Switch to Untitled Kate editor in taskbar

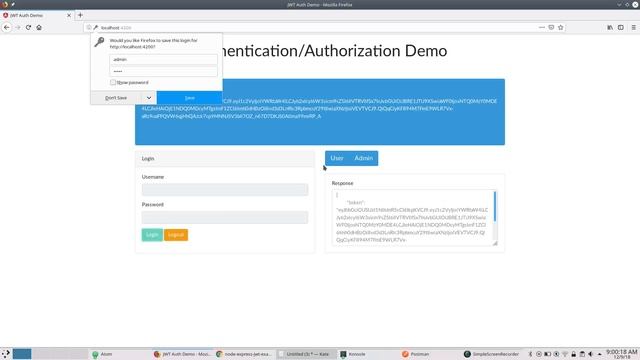pos(306,354)
